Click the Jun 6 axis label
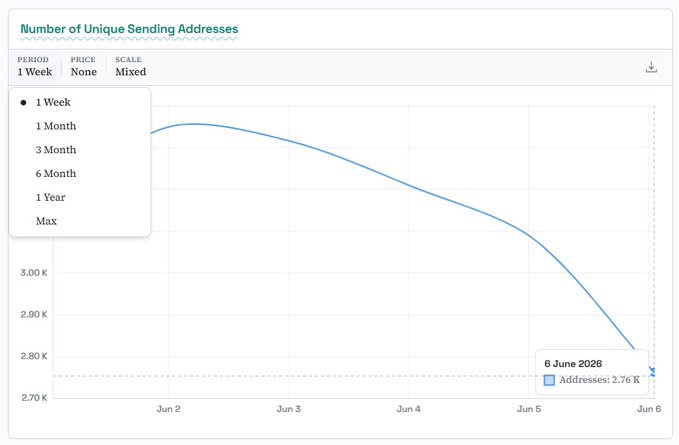The image size is (679, 445). click(649, 409)
